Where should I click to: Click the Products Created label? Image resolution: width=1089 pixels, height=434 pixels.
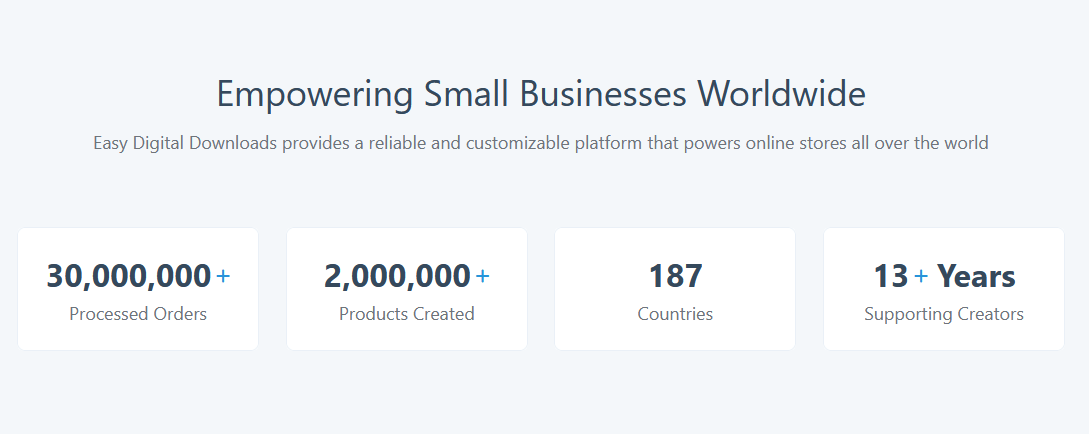pyautogui.click(x=407, y=314)
